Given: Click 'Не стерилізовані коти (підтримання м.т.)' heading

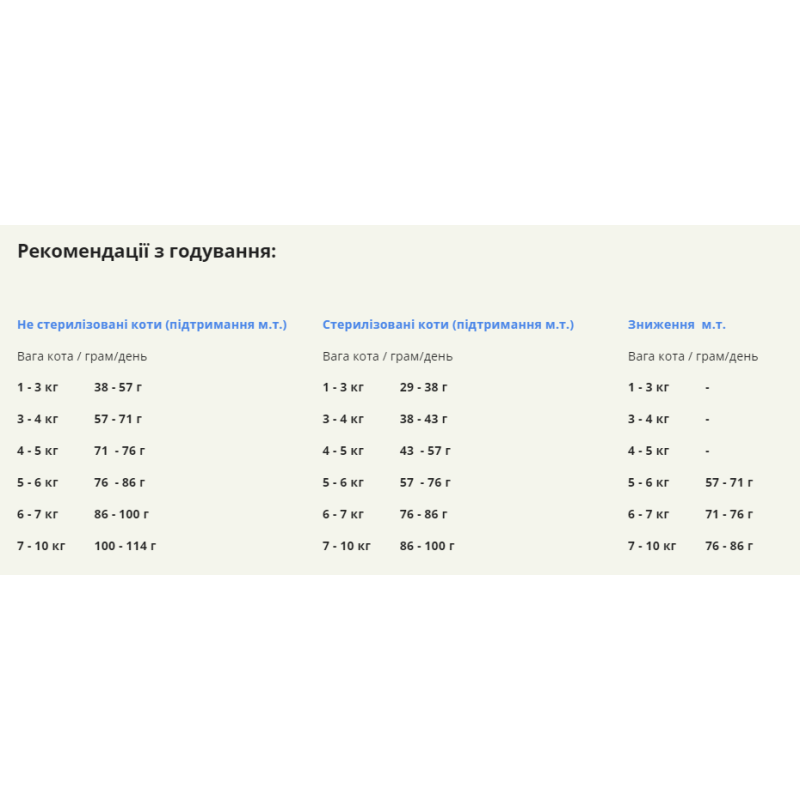Looking at the screenshot, I should coord(152,324).
